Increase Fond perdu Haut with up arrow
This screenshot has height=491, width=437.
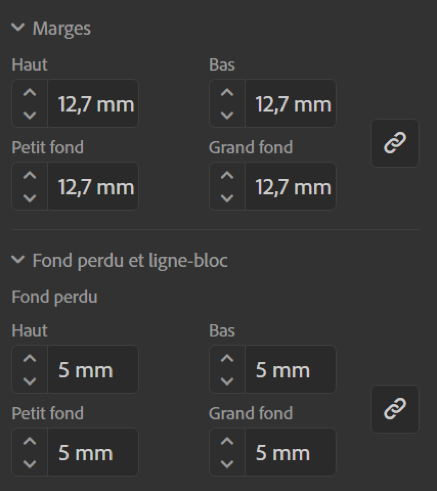tap(30, 359)
